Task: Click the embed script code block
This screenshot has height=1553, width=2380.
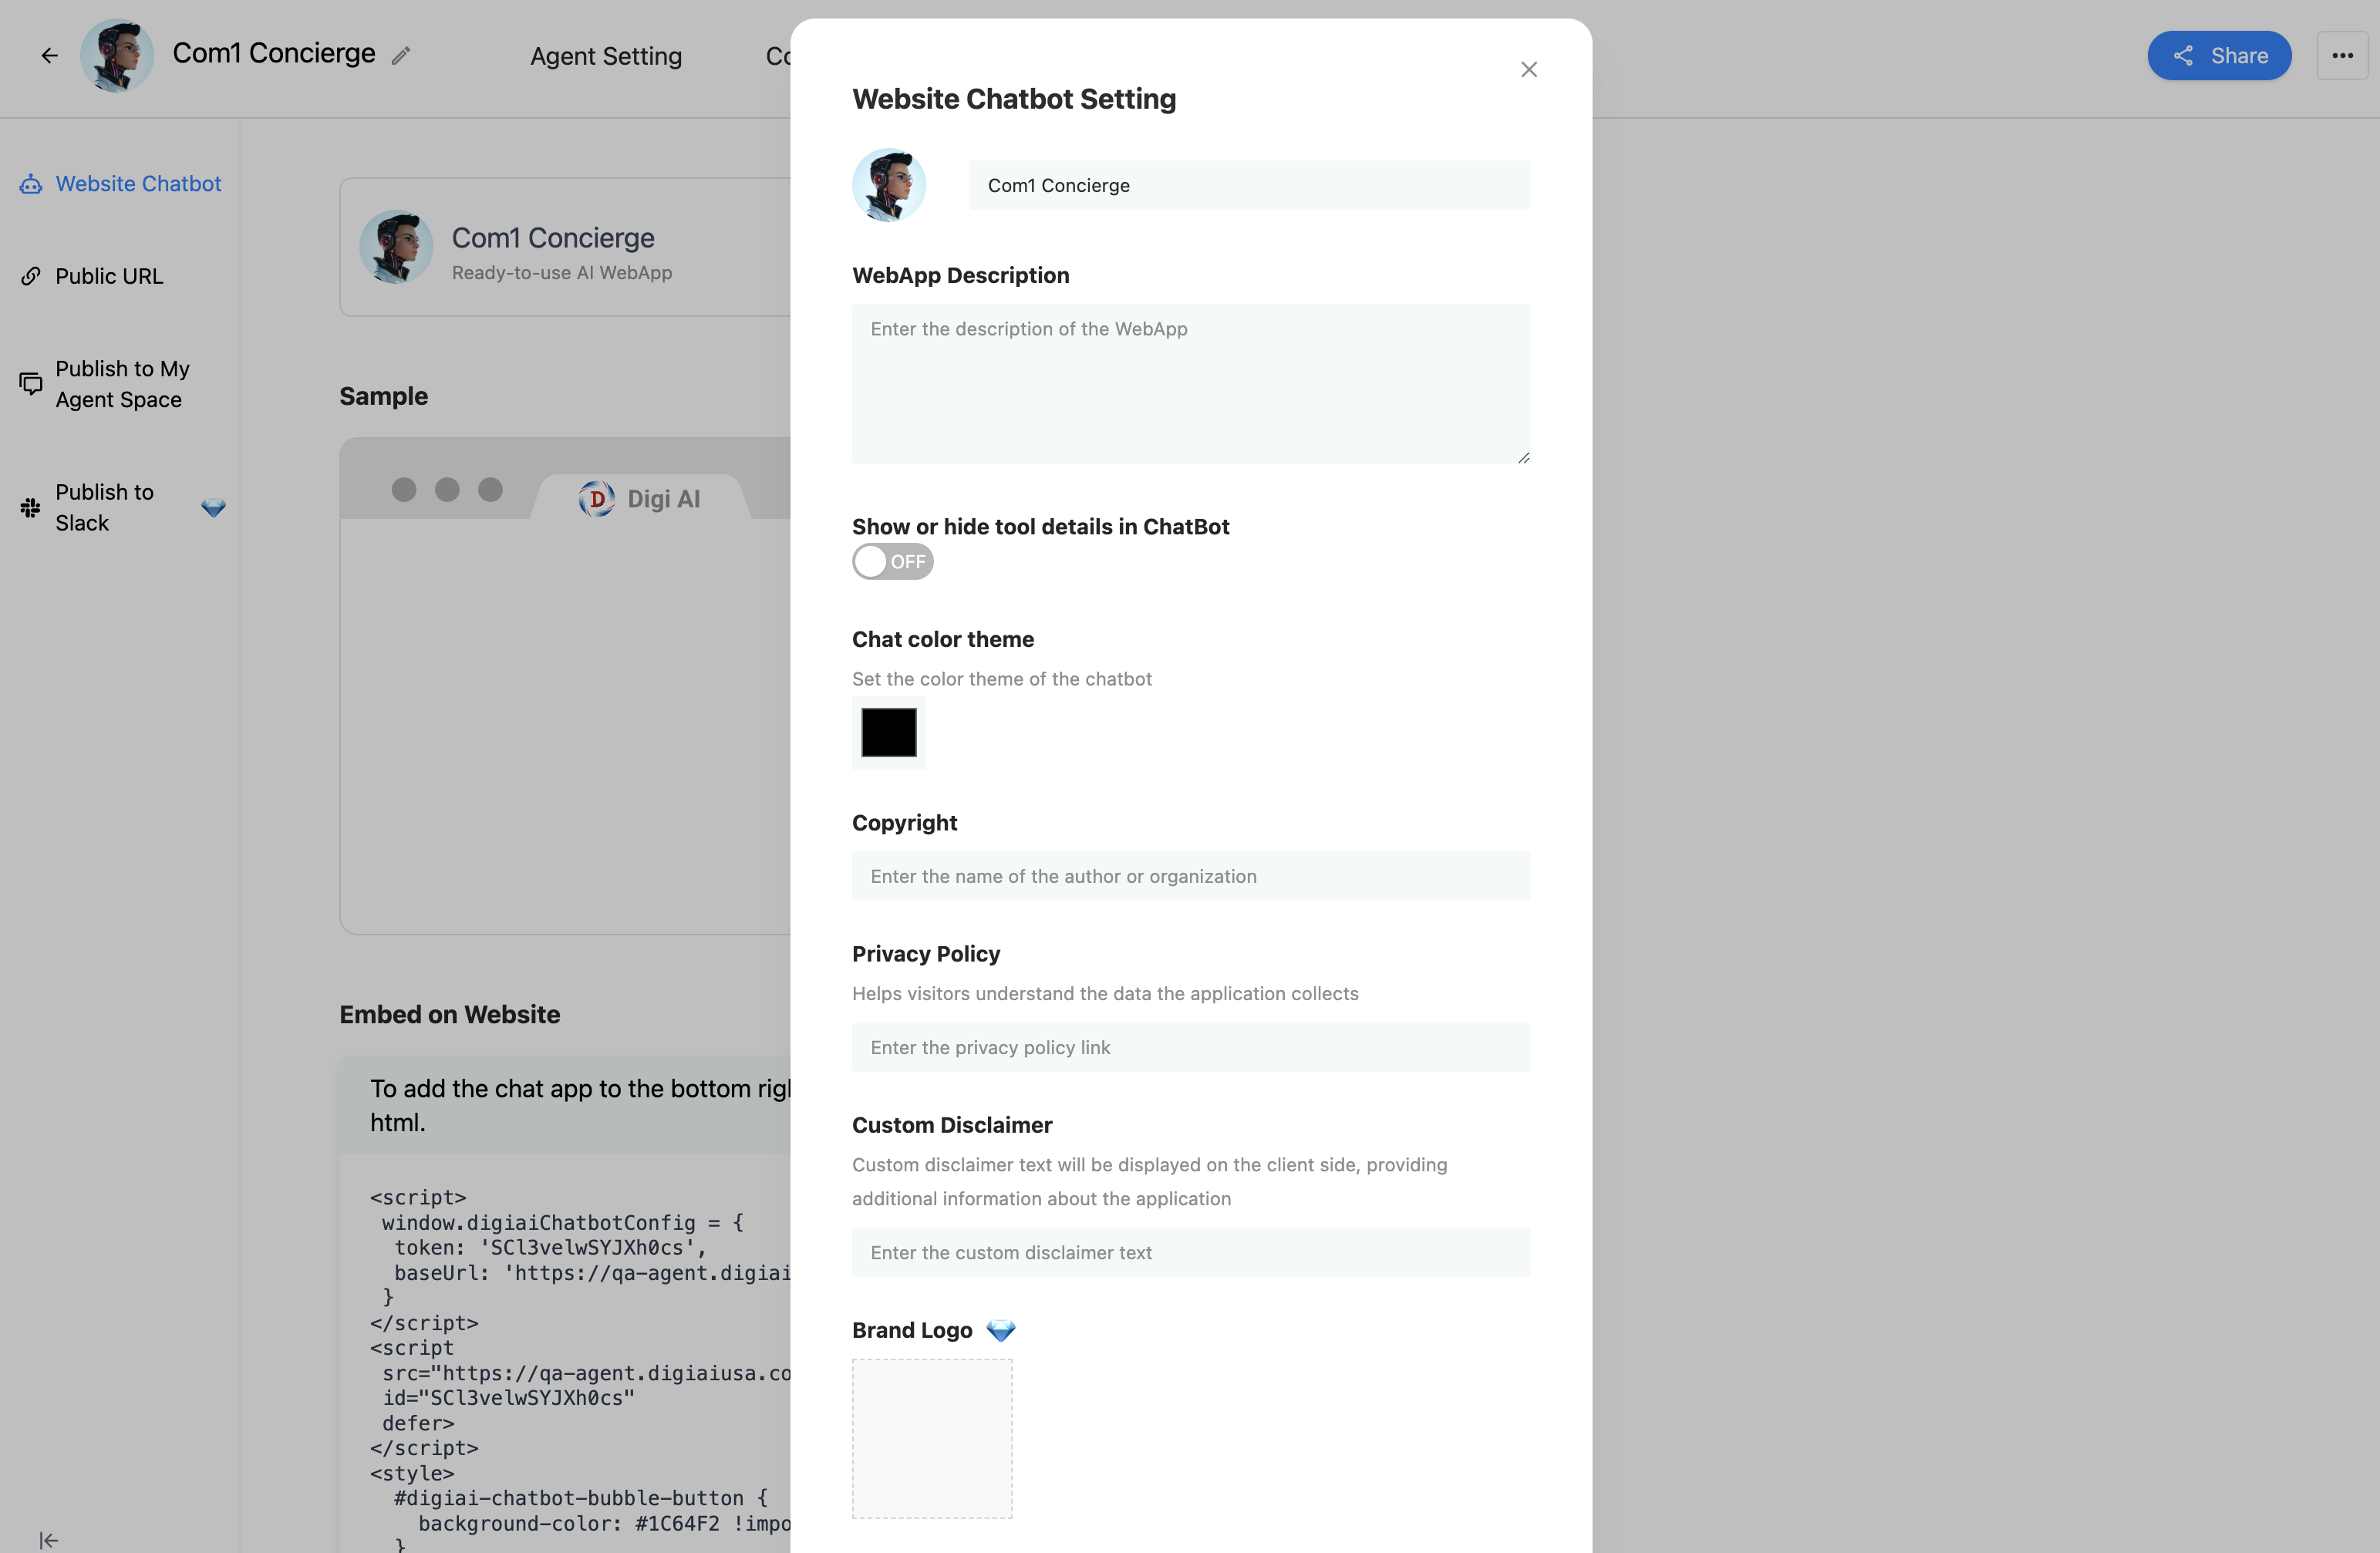Action: 566,1360
